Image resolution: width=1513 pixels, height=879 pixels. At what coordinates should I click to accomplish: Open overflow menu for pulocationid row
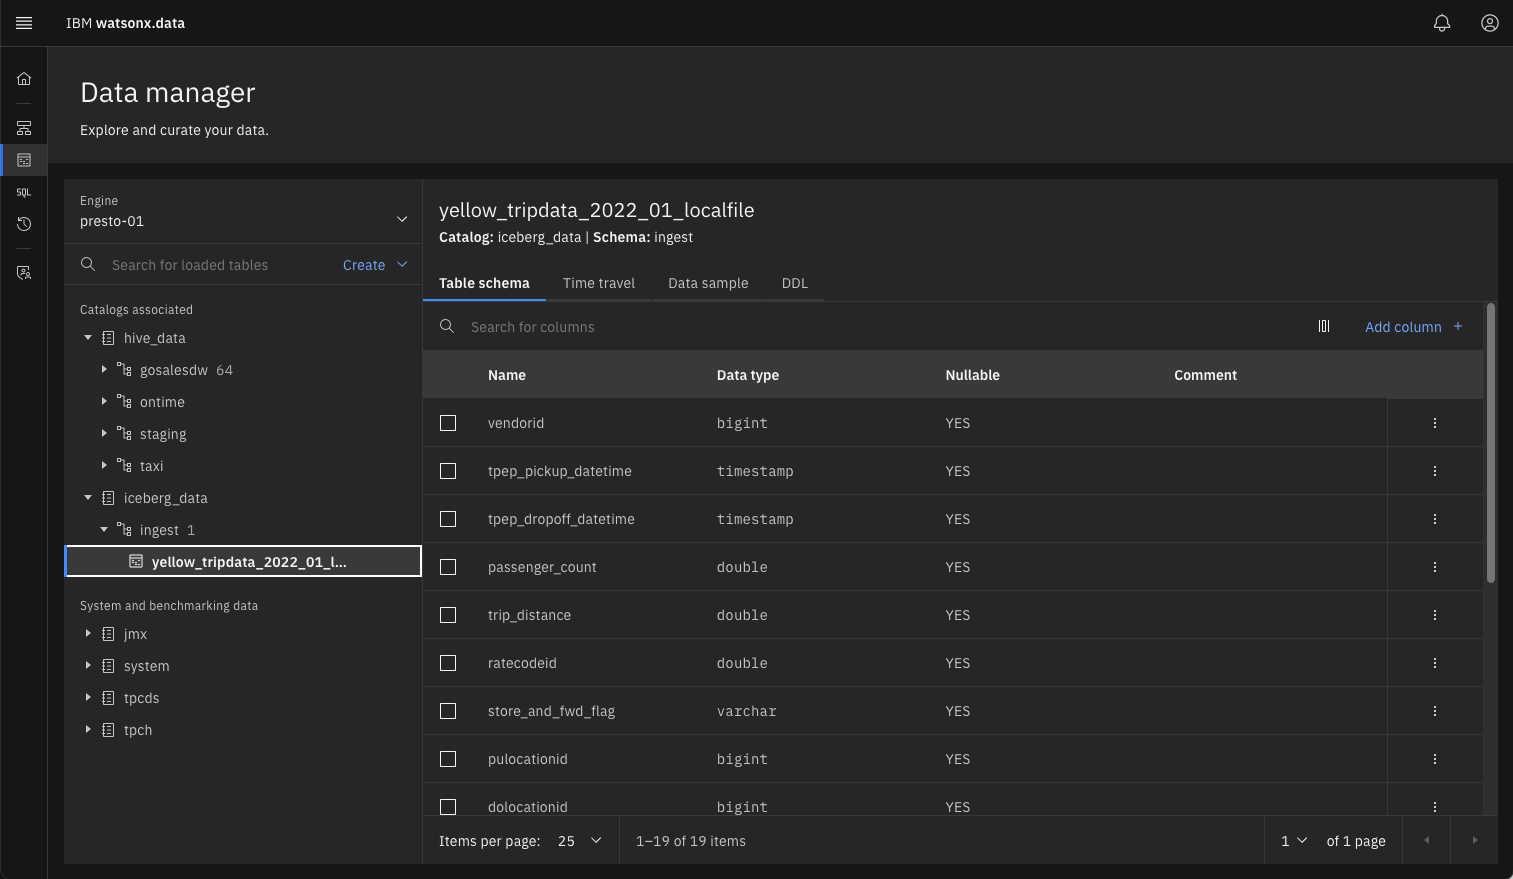[1435, 759]
